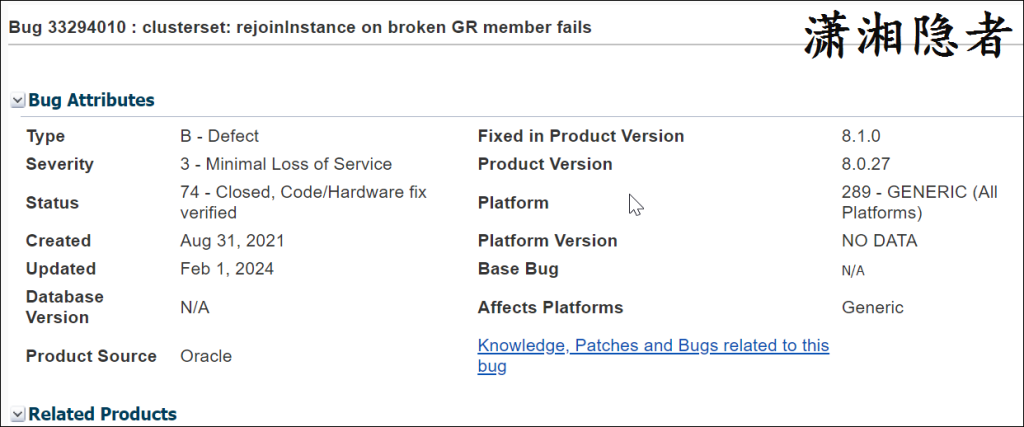Click the 'Feb 1, 2024' updated date
The image size is (1024, 427).
tap(227, 269)
